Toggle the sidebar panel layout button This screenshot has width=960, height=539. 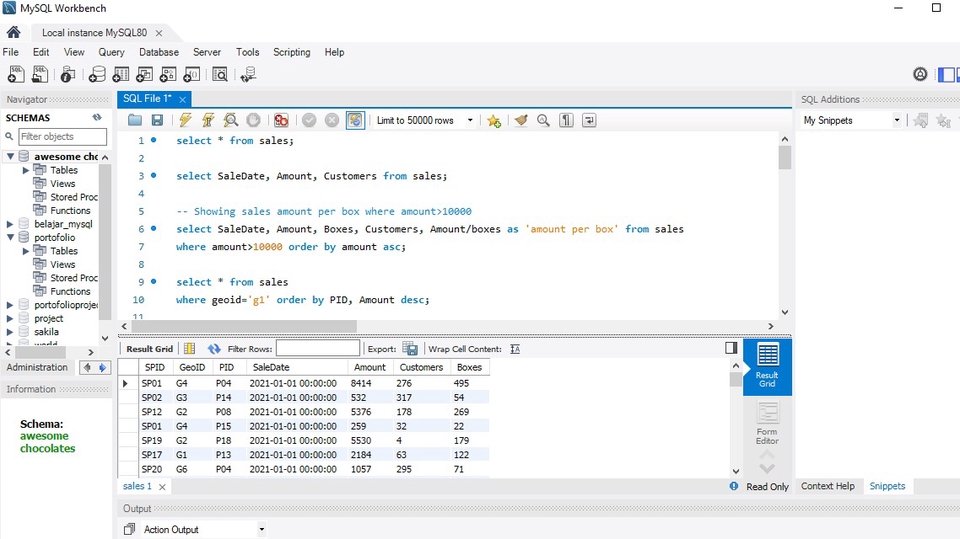point(946,74)
